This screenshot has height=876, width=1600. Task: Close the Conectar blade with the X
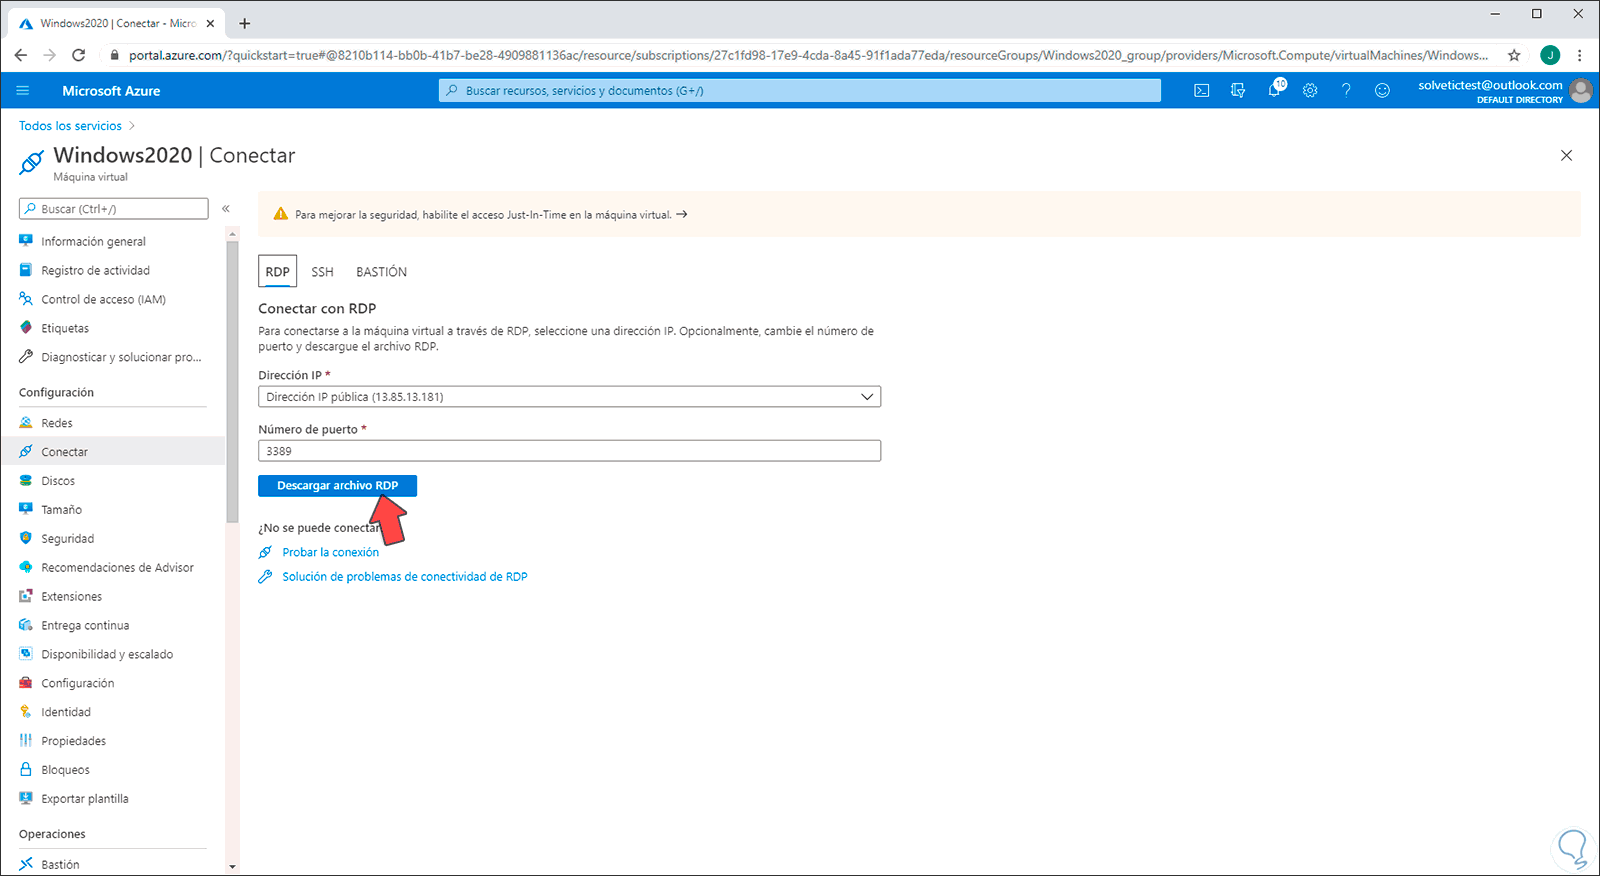1567,155
